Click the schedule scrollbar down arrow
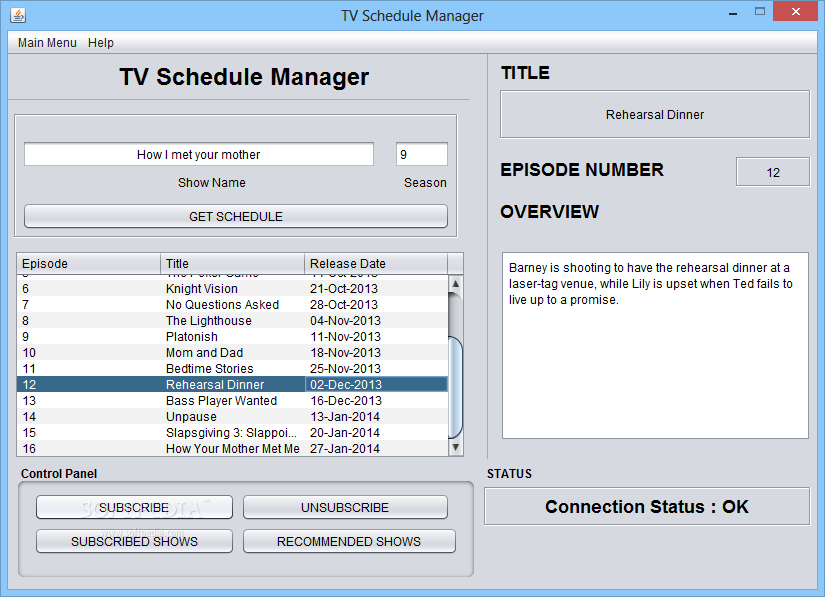Viewport: 825px width, 597px height. [x=456, y=448]
